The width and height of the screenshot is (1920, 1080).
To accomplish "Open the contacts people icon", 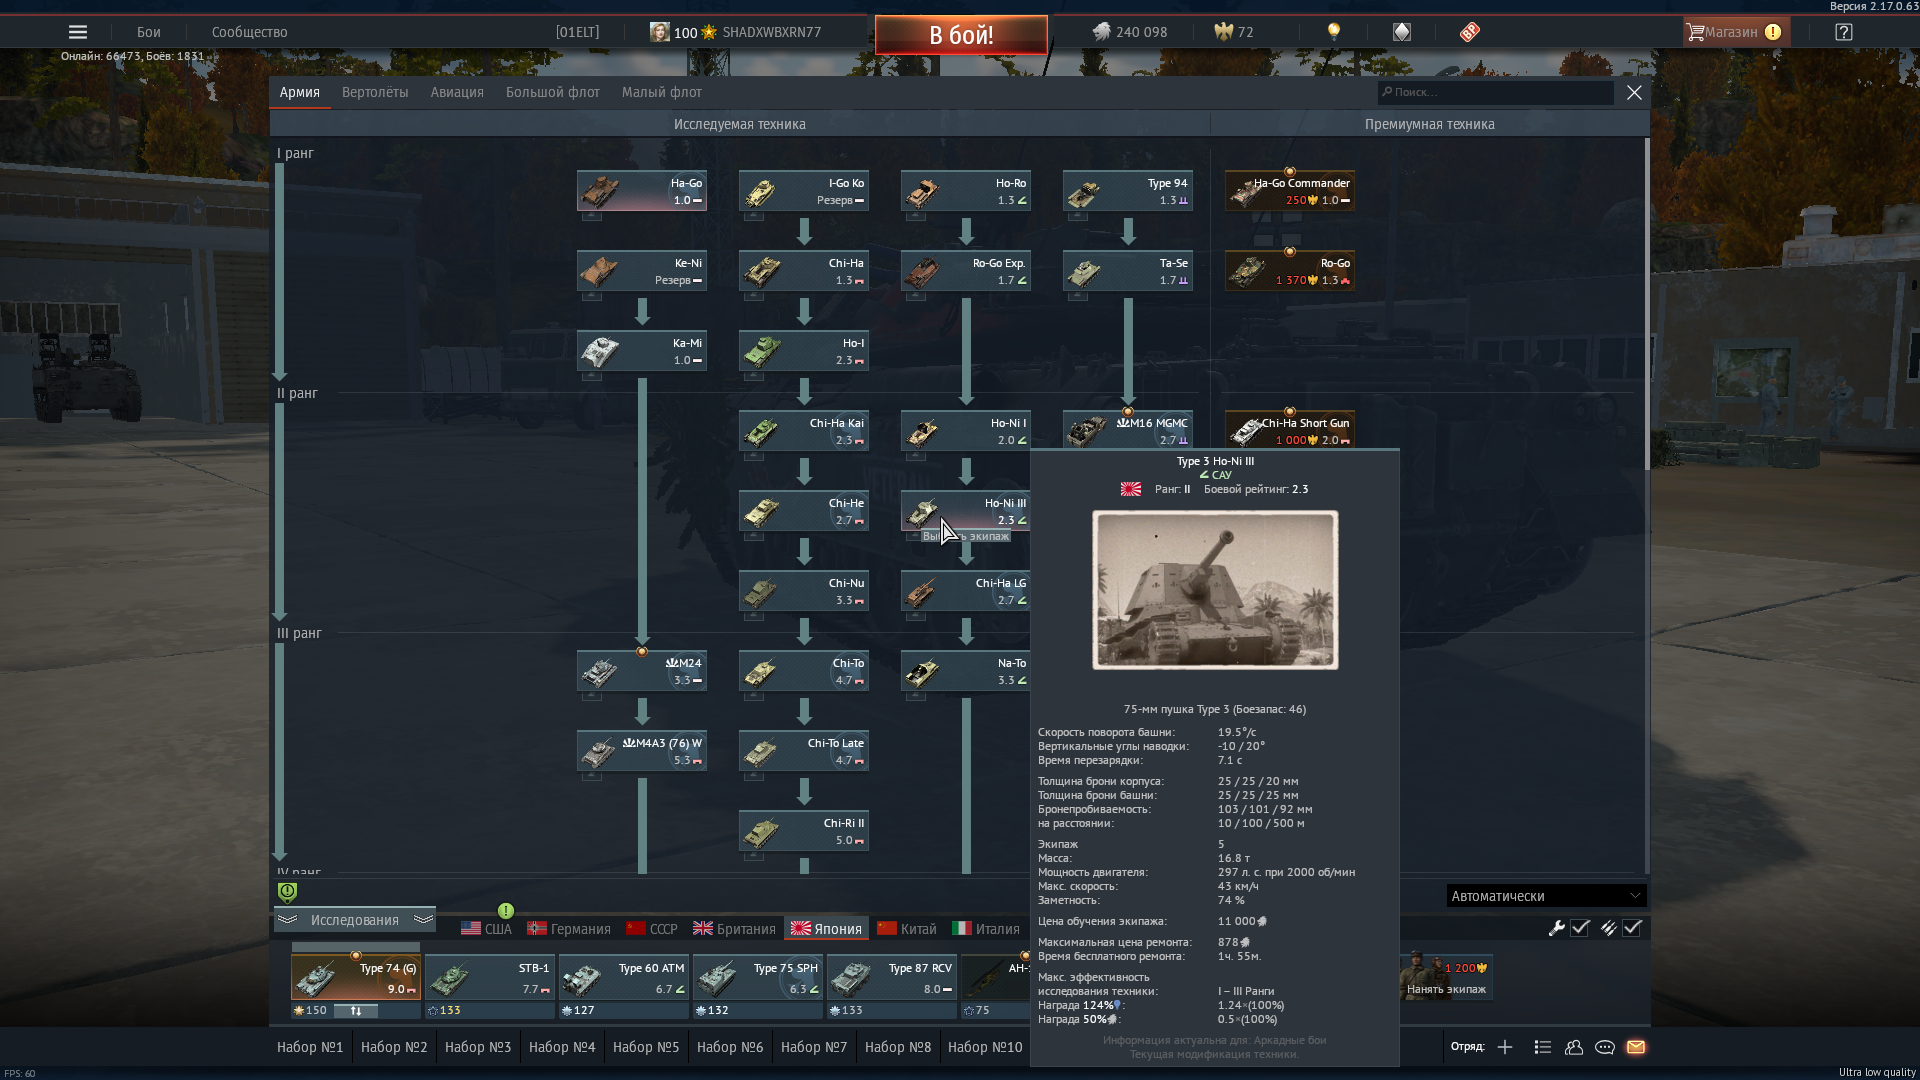I will (x=1574, y=1047).
